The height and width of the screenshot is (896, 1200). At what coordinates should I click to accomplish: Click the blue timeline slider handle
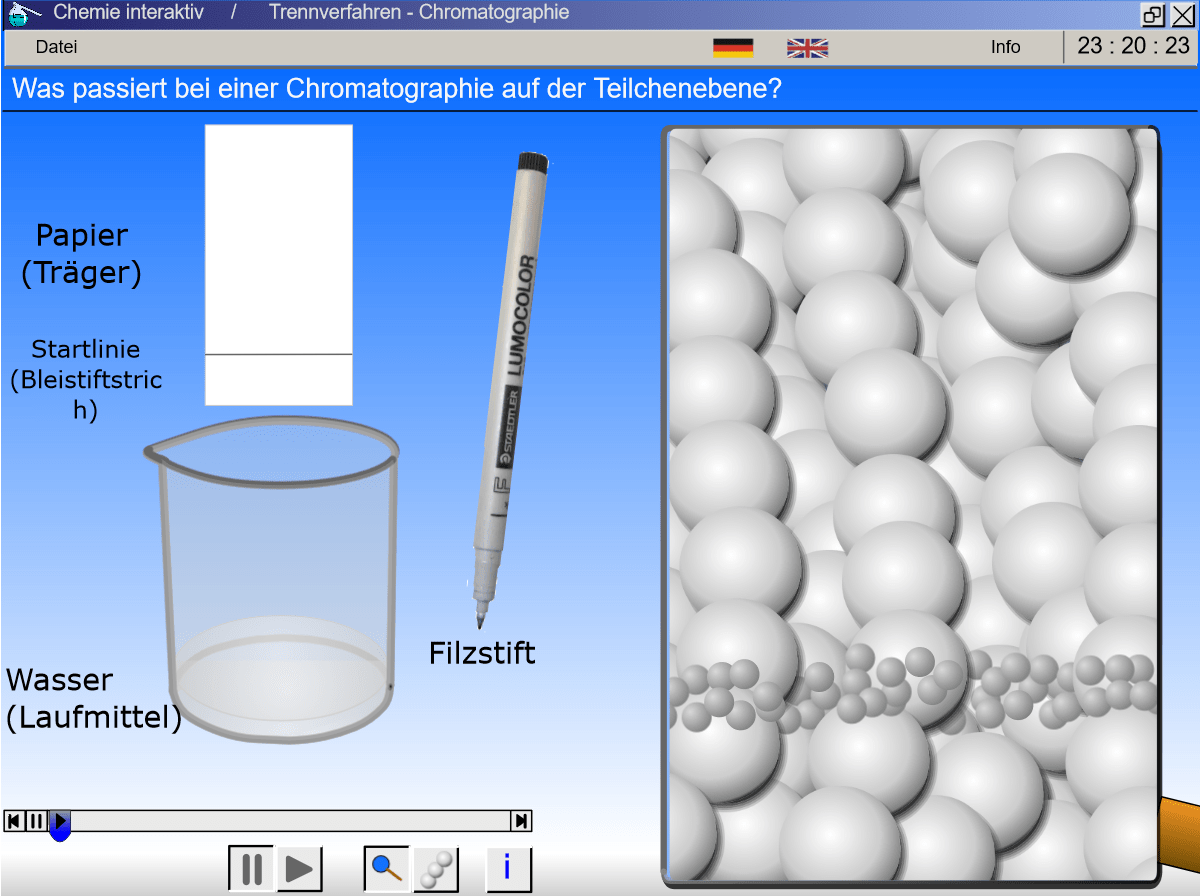(x=60, y=825)
